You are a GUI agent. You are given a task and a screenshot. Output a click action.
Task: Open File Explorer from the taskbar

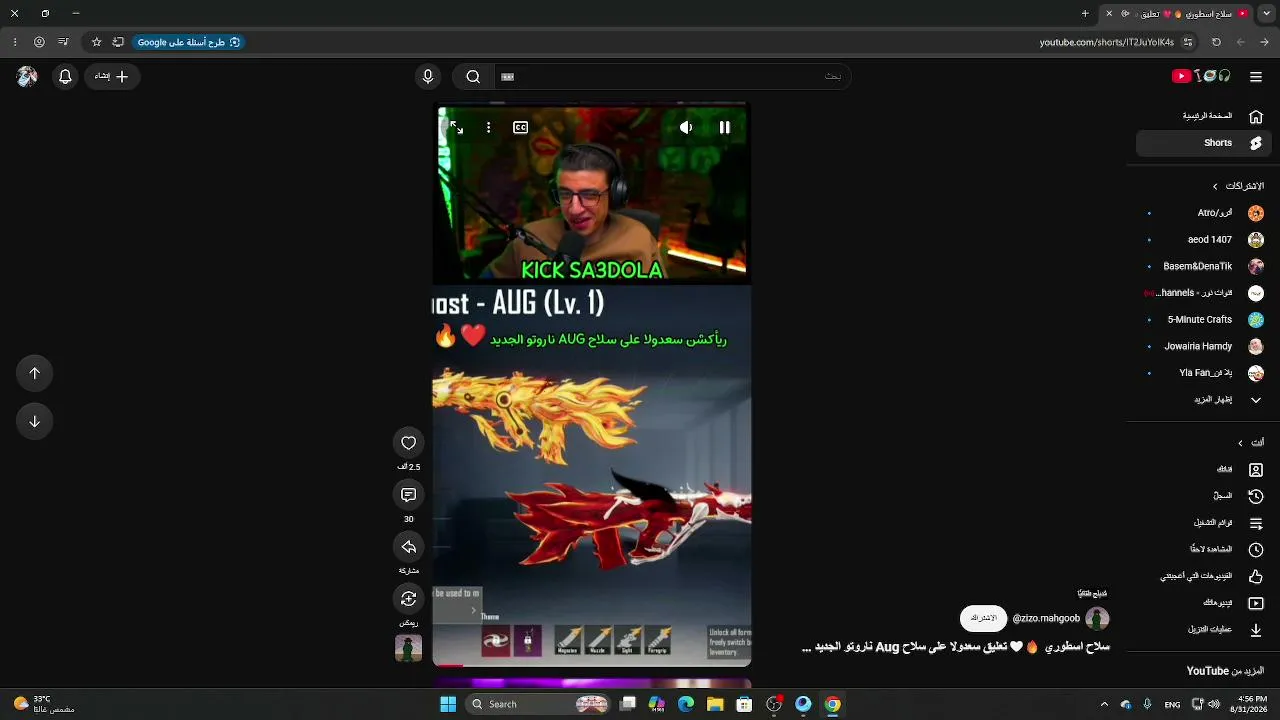click(715, 704)
